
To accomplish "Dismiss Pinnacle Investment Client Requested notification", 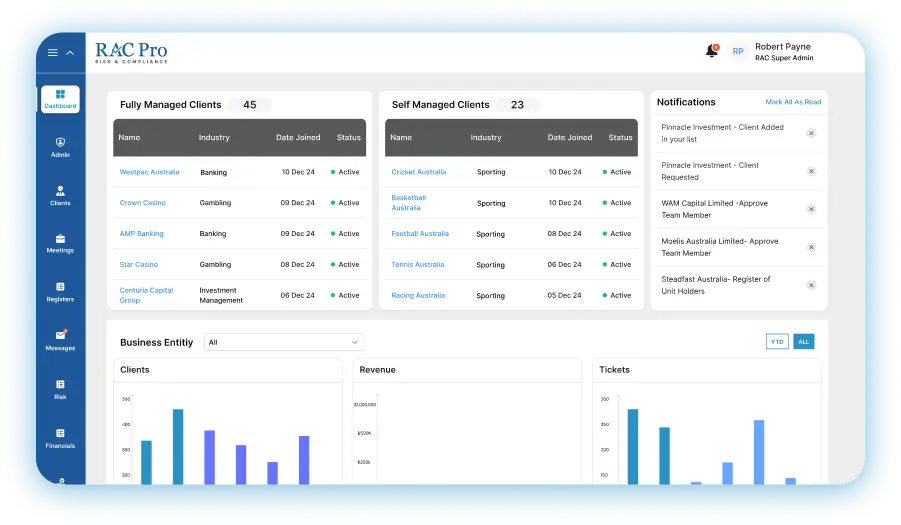I will pos(811,171).
